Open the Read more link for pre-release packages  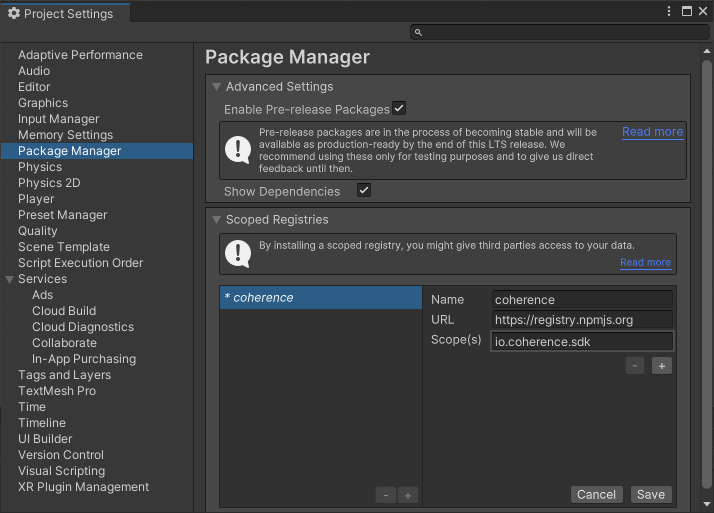click(x=652, y=132)
